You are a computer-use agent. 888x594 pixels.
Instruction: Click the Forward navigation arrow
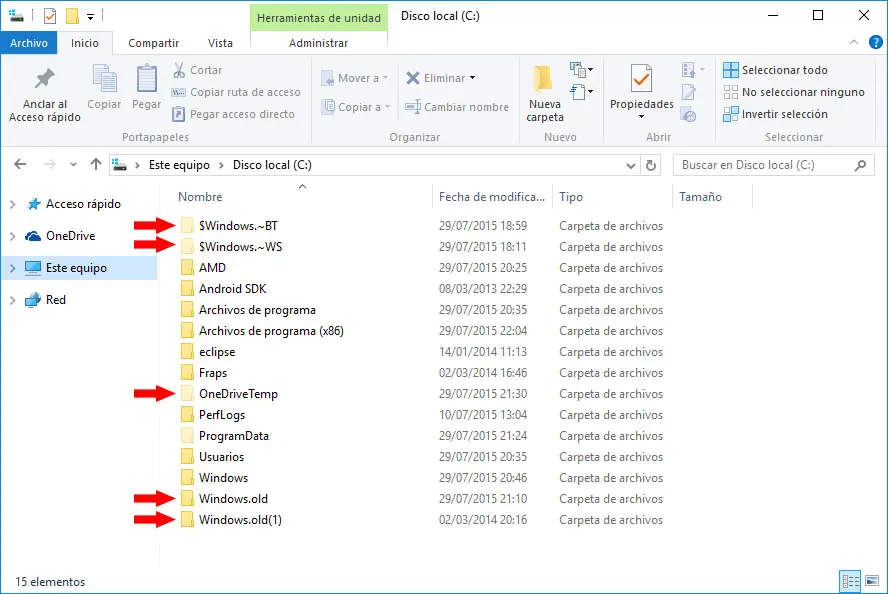click(x=50, y=165)
